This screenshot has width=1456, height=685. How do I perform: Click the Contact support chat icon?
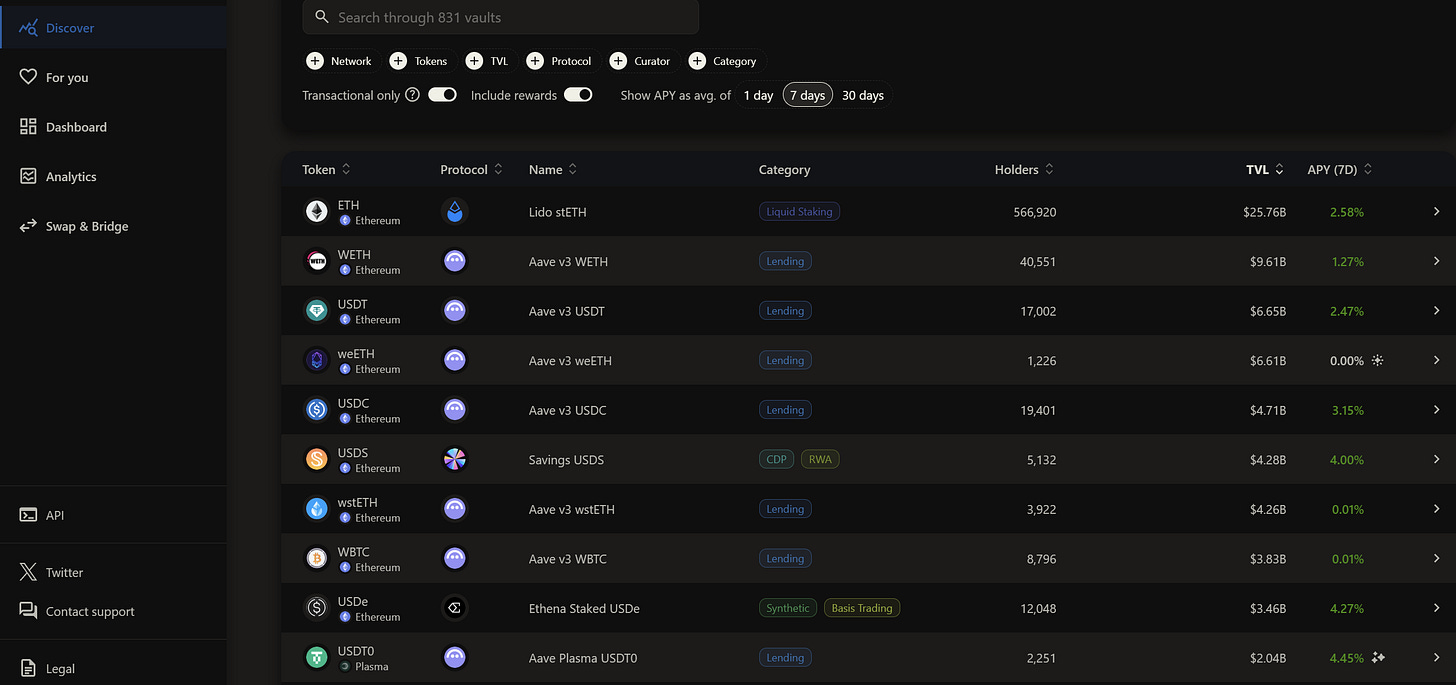[x=28, y=611]
